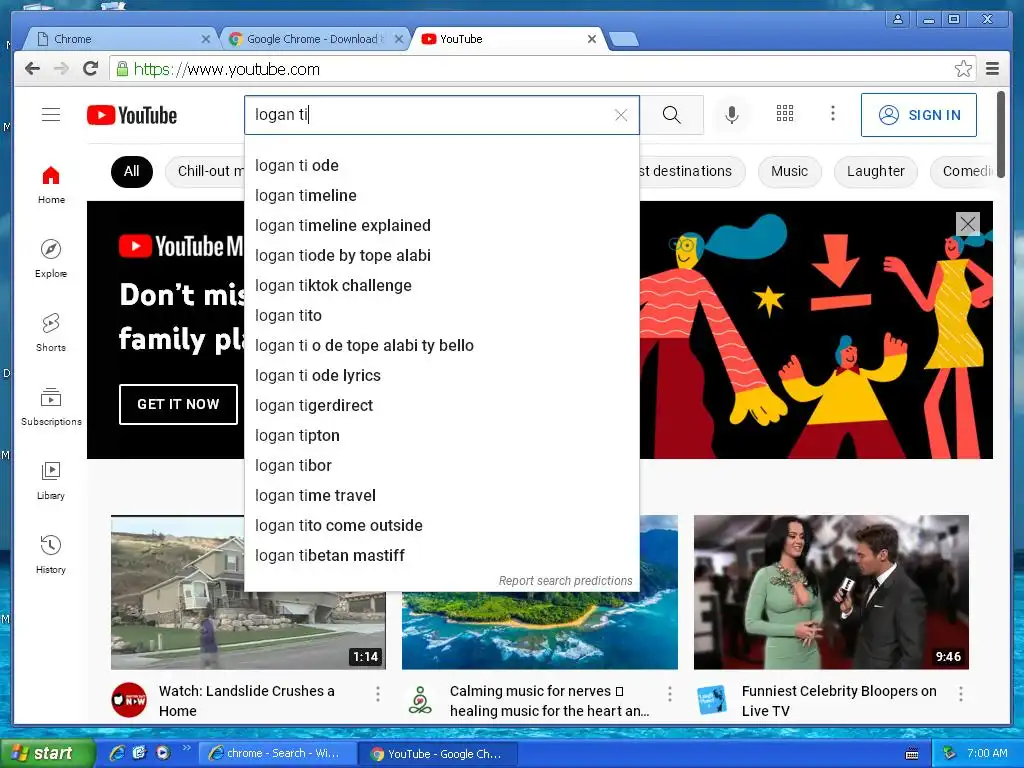Image resolution: width=1024 pixels, height=768 pixels.
Task: Click SIGN IN button
Action: pyautogui.click(x=919, y=115)
